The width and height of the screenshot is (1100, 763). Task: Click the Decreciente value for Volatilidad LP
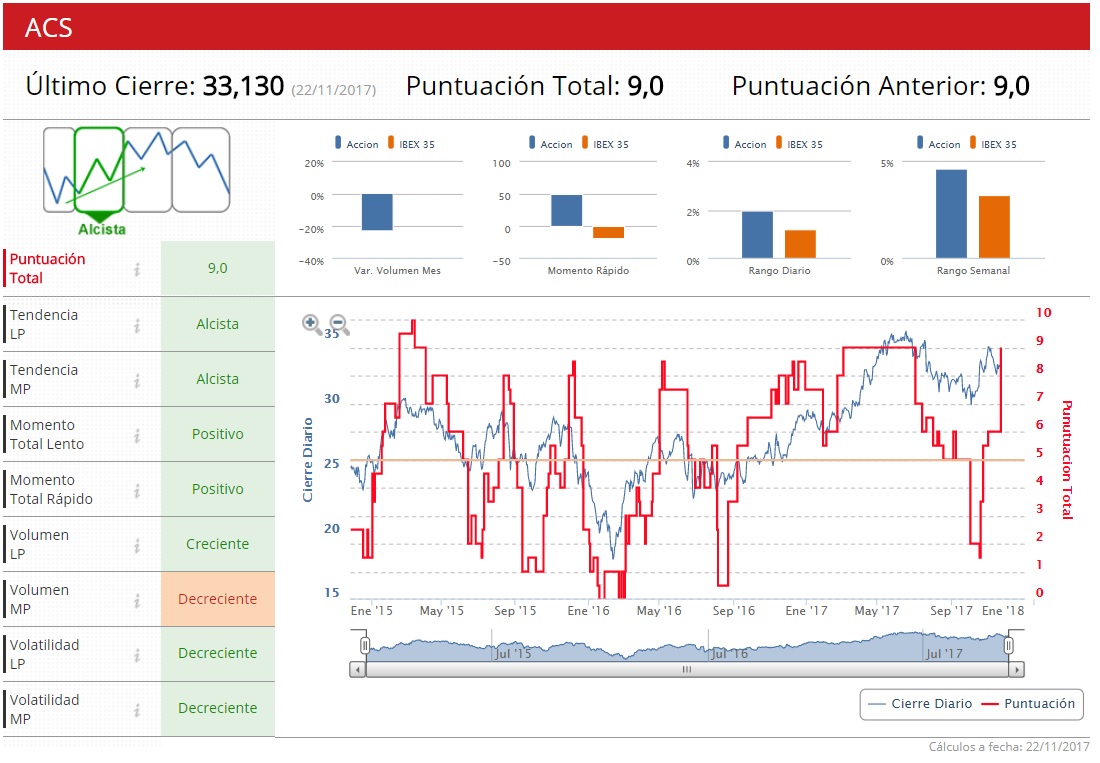click(217, 654)
